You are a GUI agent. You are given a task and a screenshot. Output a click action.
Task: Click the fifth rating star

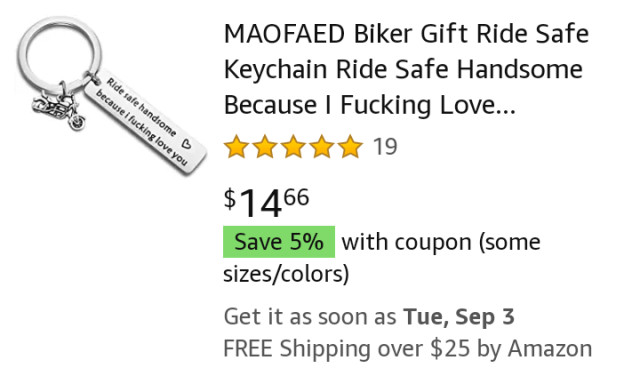(350, 147)
